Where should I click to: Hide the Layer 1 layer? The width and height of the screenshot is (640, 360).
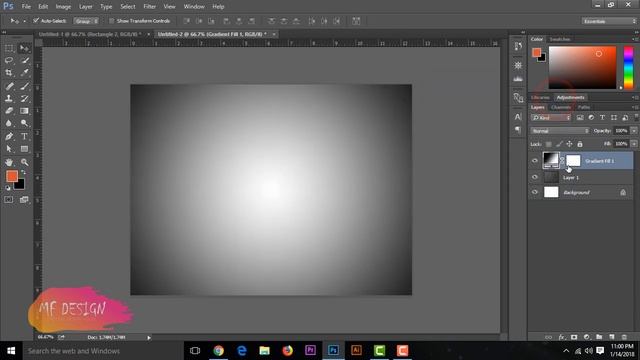535,177
